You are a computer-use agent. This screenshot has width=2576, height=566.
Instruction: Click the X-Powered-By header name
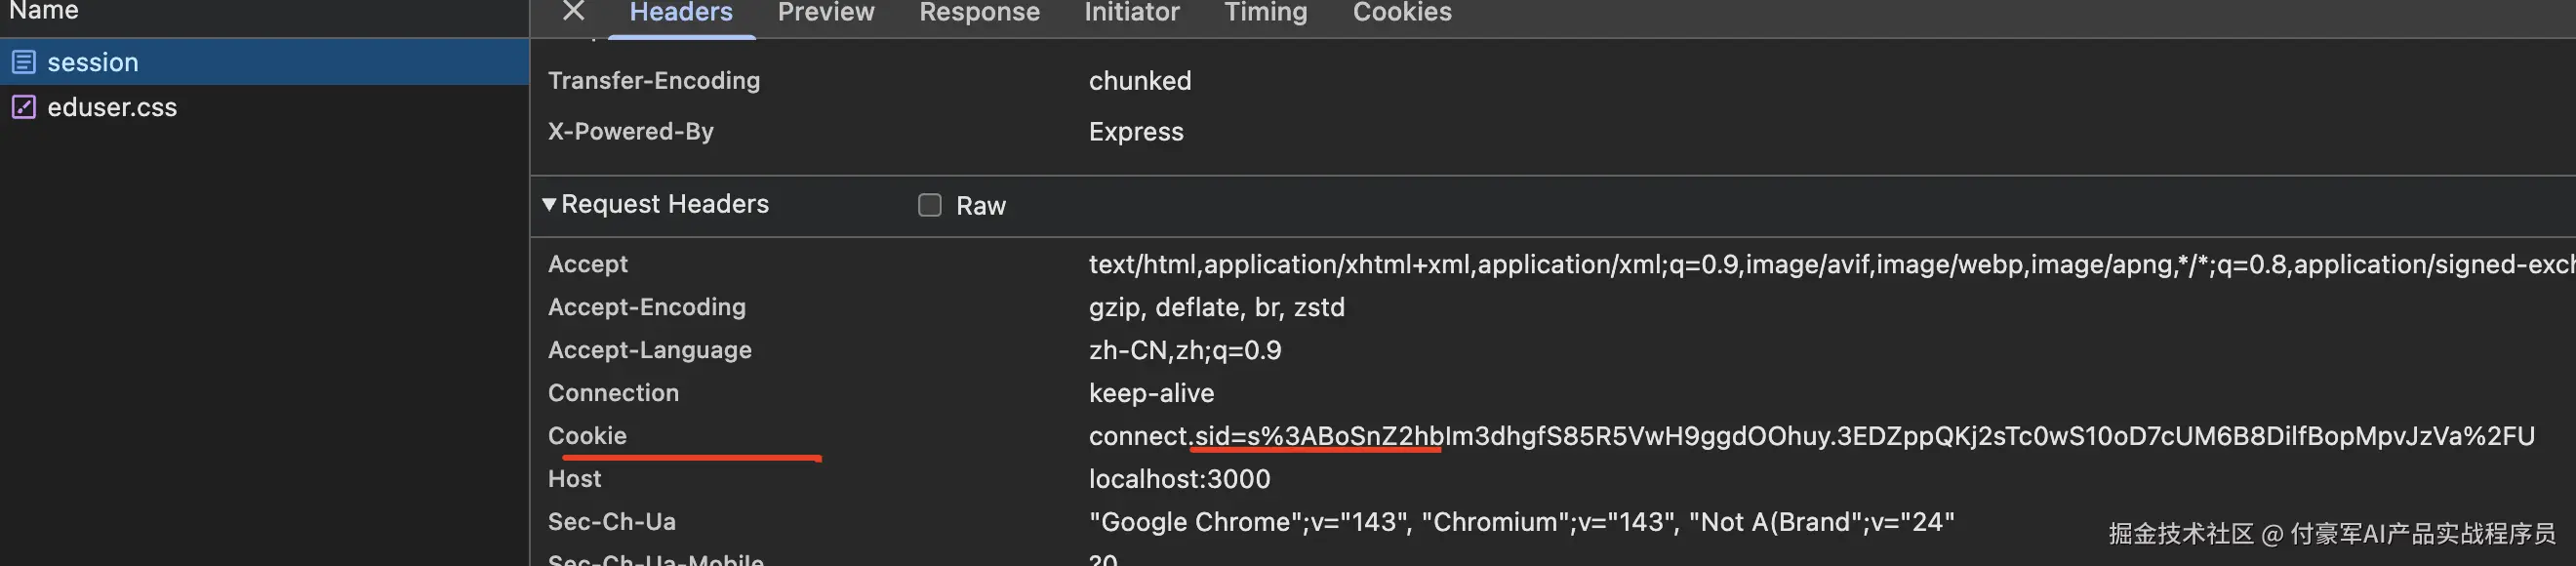coord(631,132)
